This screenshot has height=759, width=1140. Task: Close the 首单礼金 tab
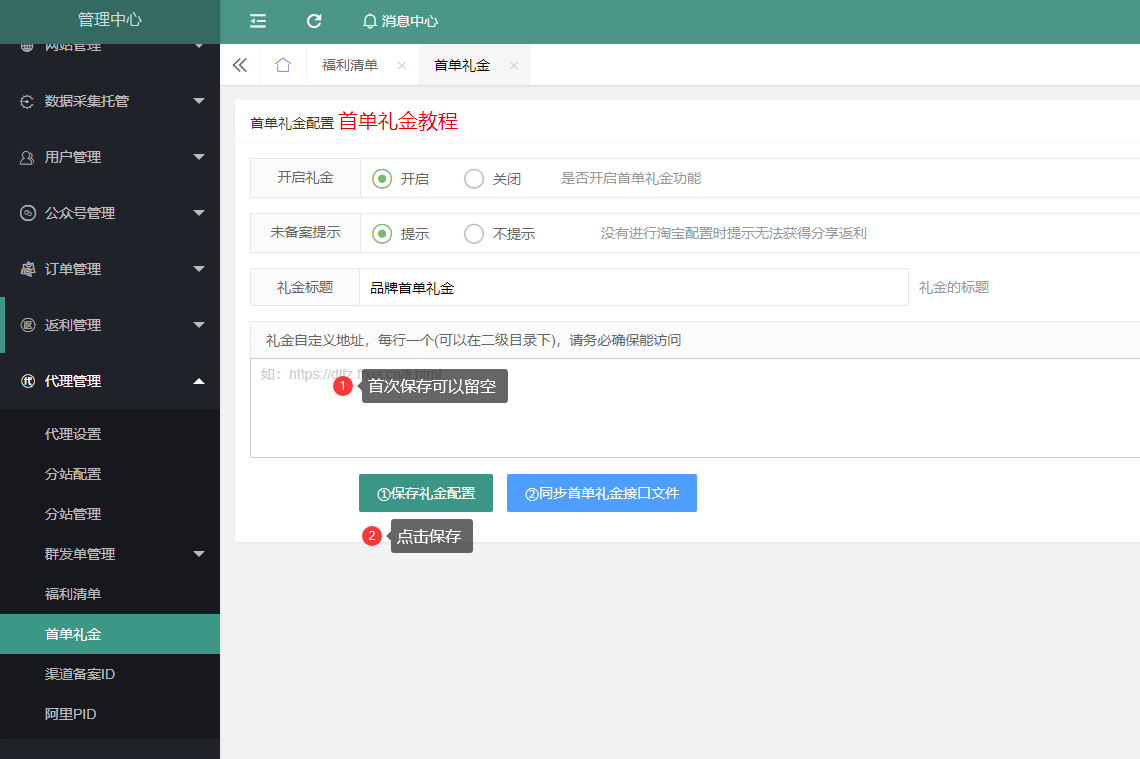pos(514,65)
